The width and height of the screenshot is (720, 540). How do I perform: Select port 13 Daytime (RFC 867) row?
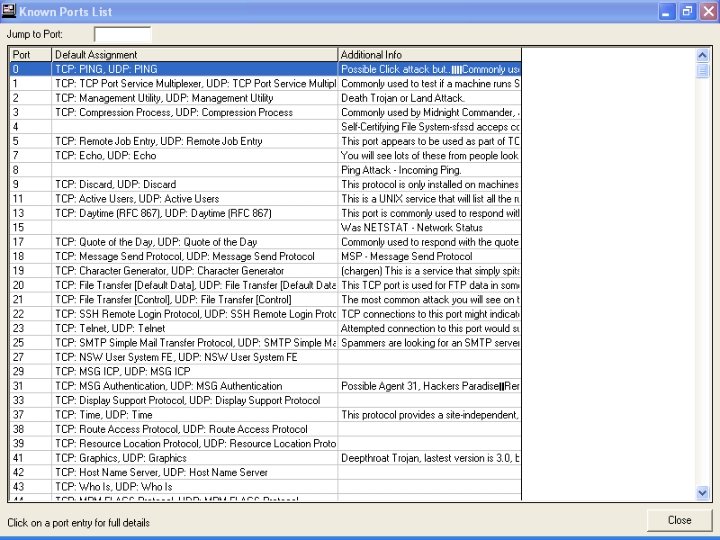[265, 213]
